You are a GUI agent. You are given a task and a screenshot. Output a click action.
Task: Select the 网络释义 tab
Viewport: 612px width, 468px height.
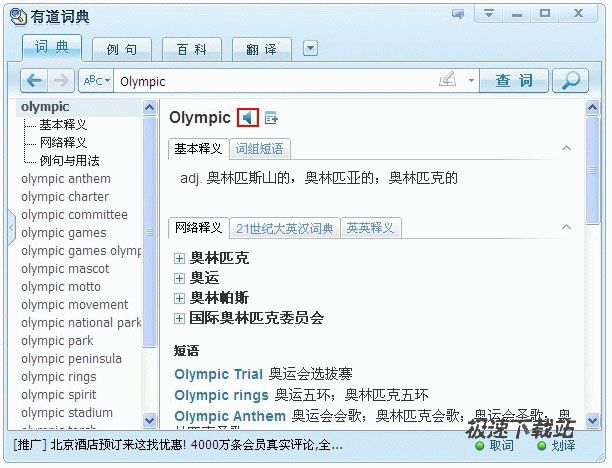pyautogui.click(x=198, y=228)
